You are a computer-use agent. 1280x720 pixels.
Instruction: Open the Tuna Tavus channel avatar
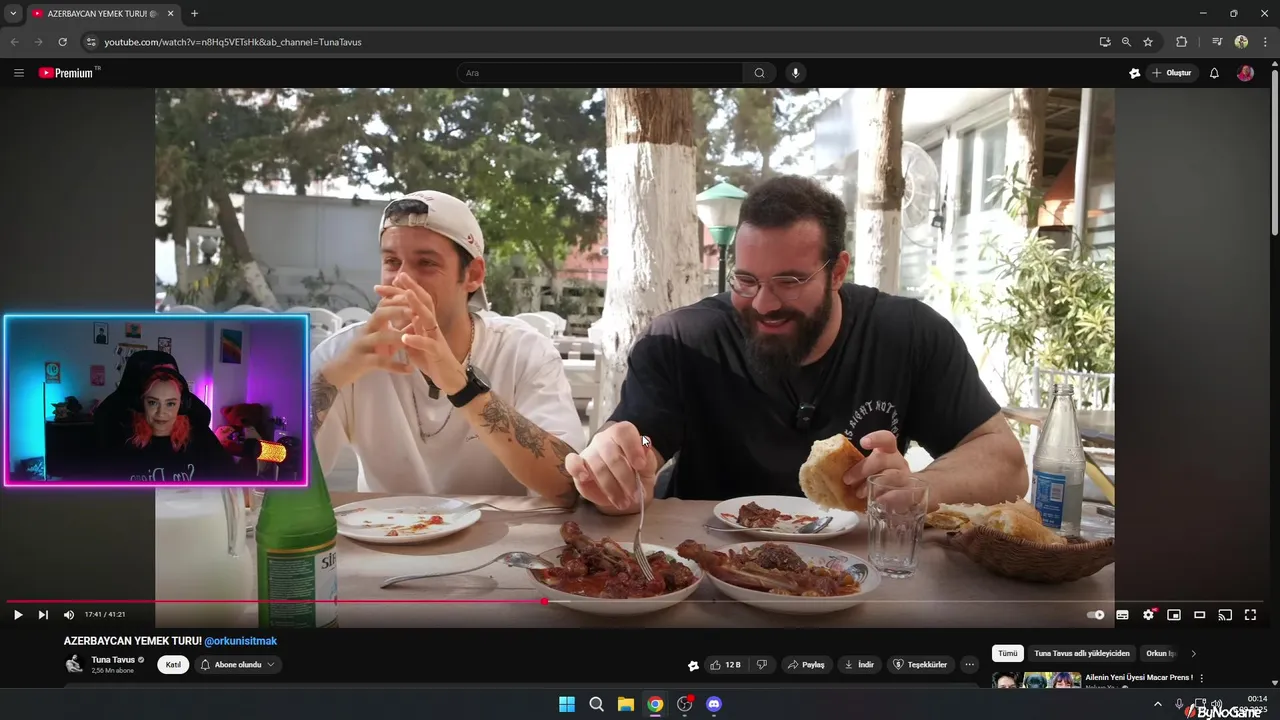click(74, 665)
